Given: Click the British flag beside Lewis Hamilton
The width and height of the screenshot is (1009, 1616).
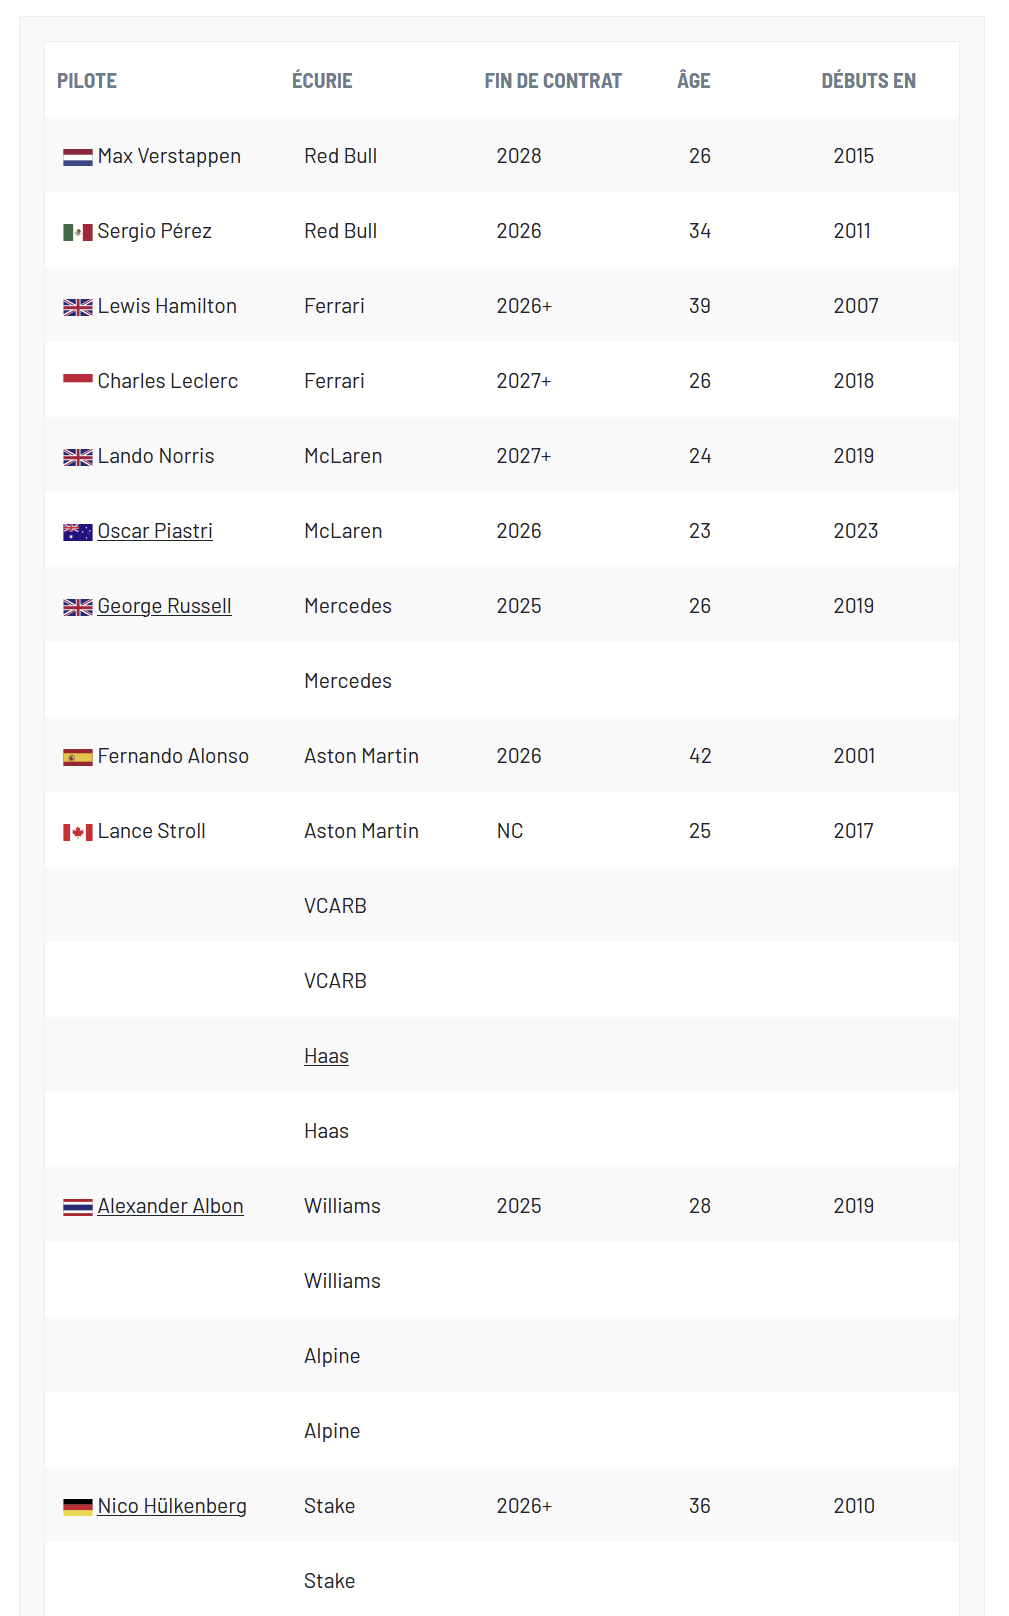Looking at the screenshot, I should [77, 307].
